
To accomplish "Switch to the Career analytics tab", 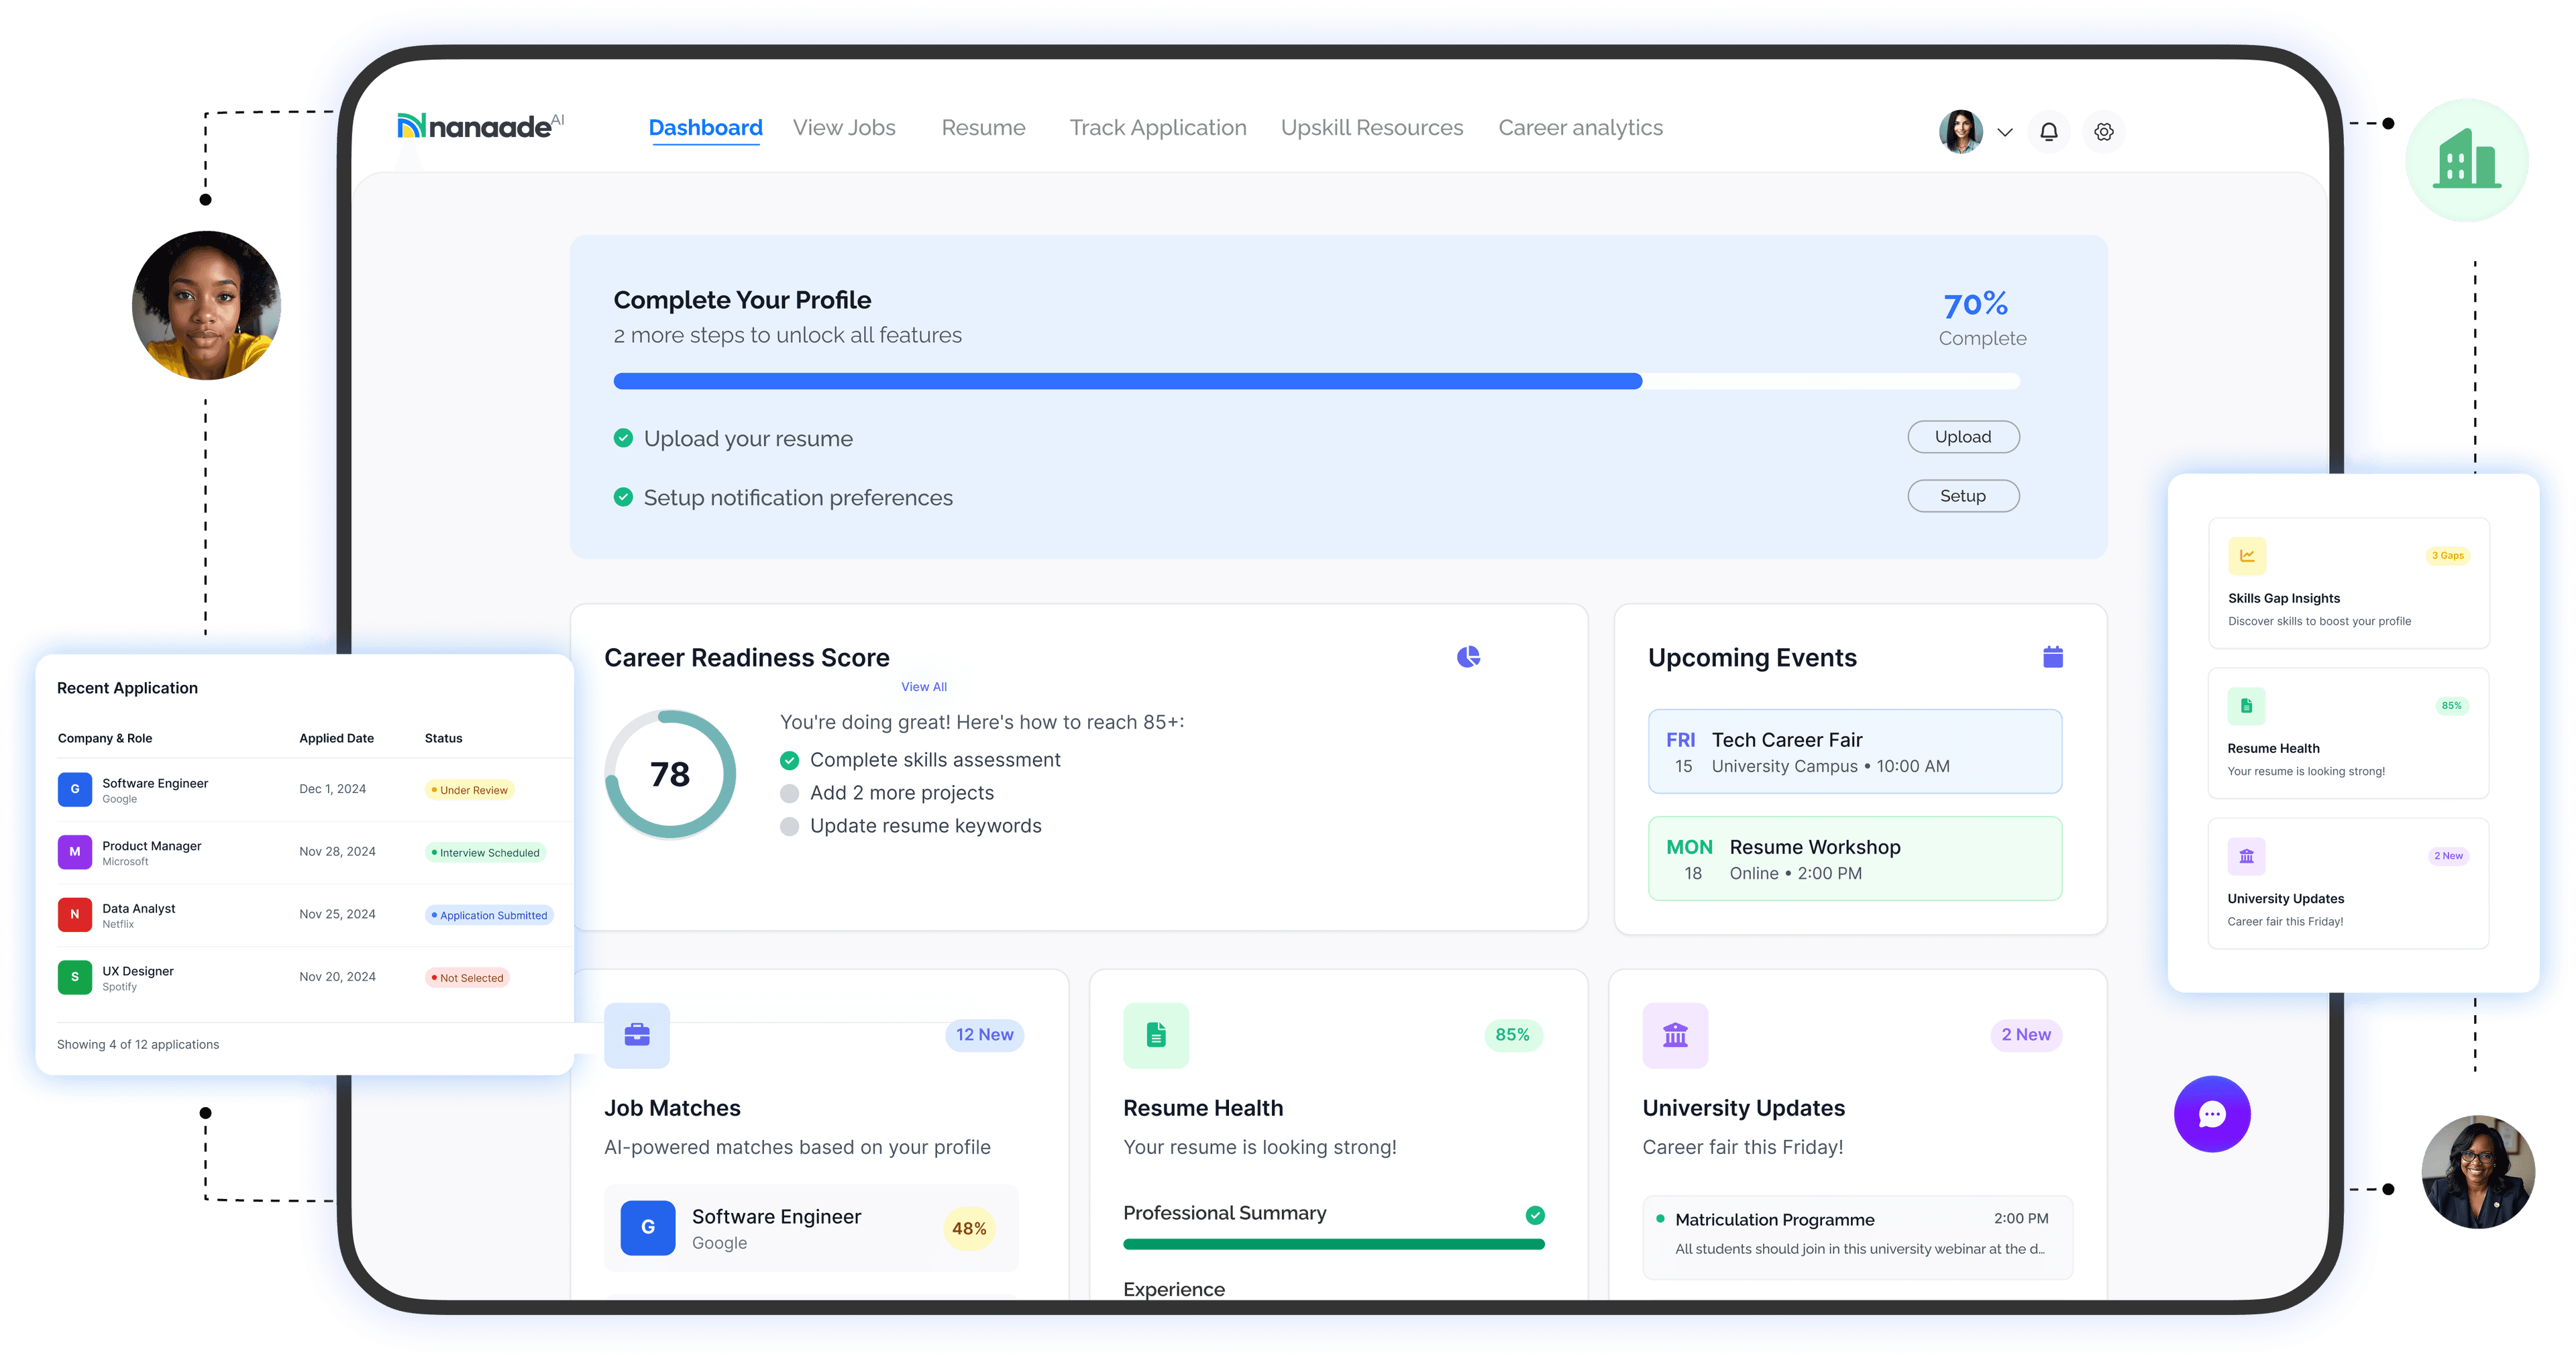I will tap(1580, 128).
